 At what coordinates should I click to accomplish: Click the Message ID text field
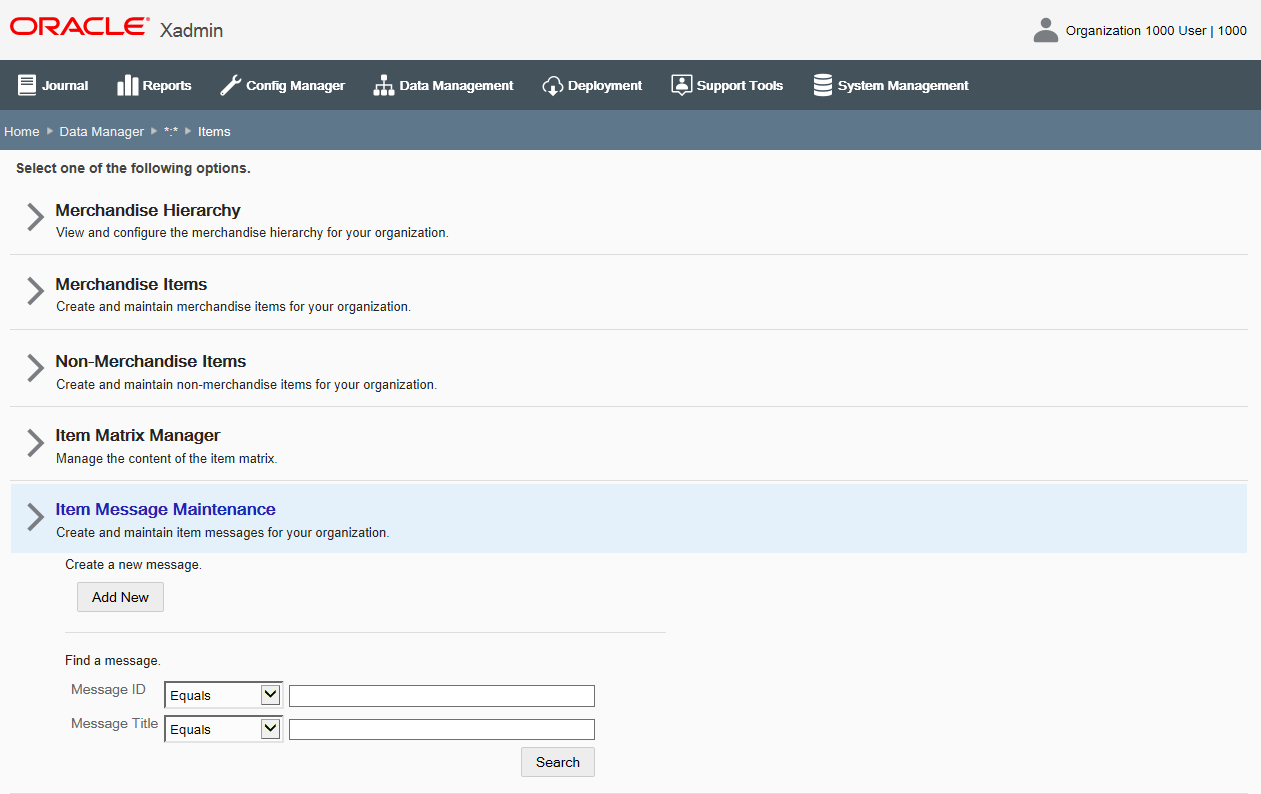[x=442, y=696]
